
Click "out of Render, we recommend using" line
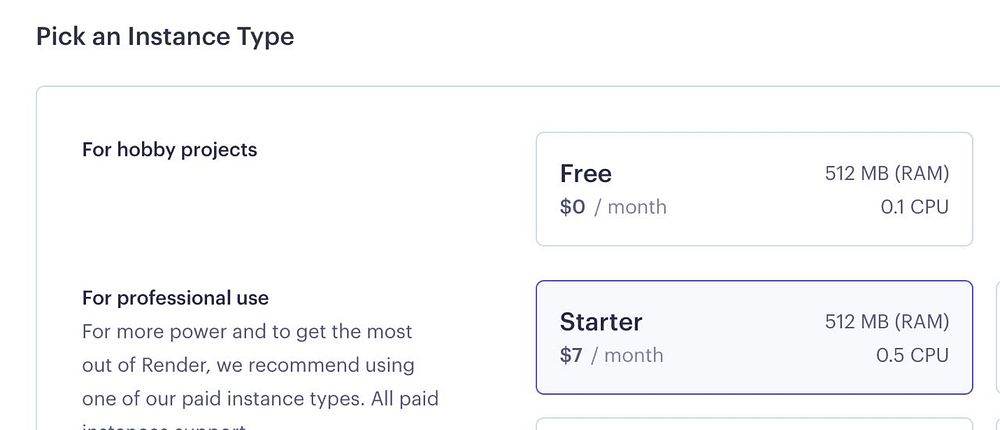tap(248, 364)
